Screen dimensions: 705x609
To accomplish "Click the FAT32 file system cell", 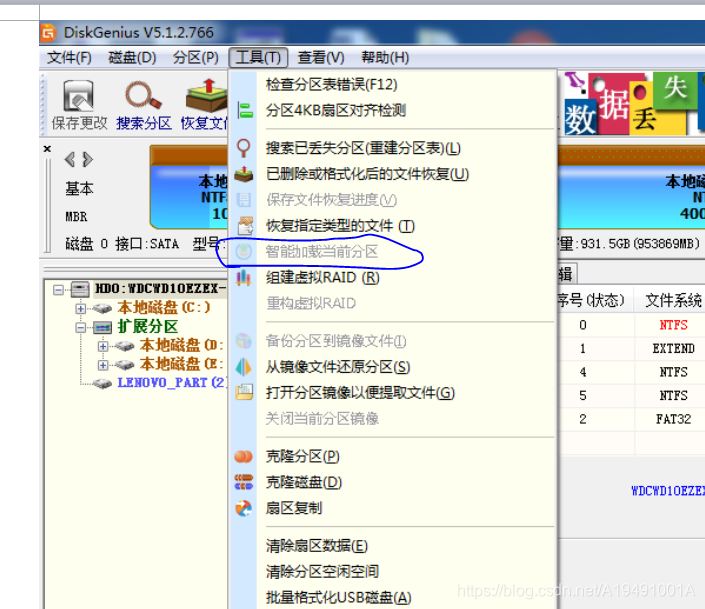I will 673,419.
